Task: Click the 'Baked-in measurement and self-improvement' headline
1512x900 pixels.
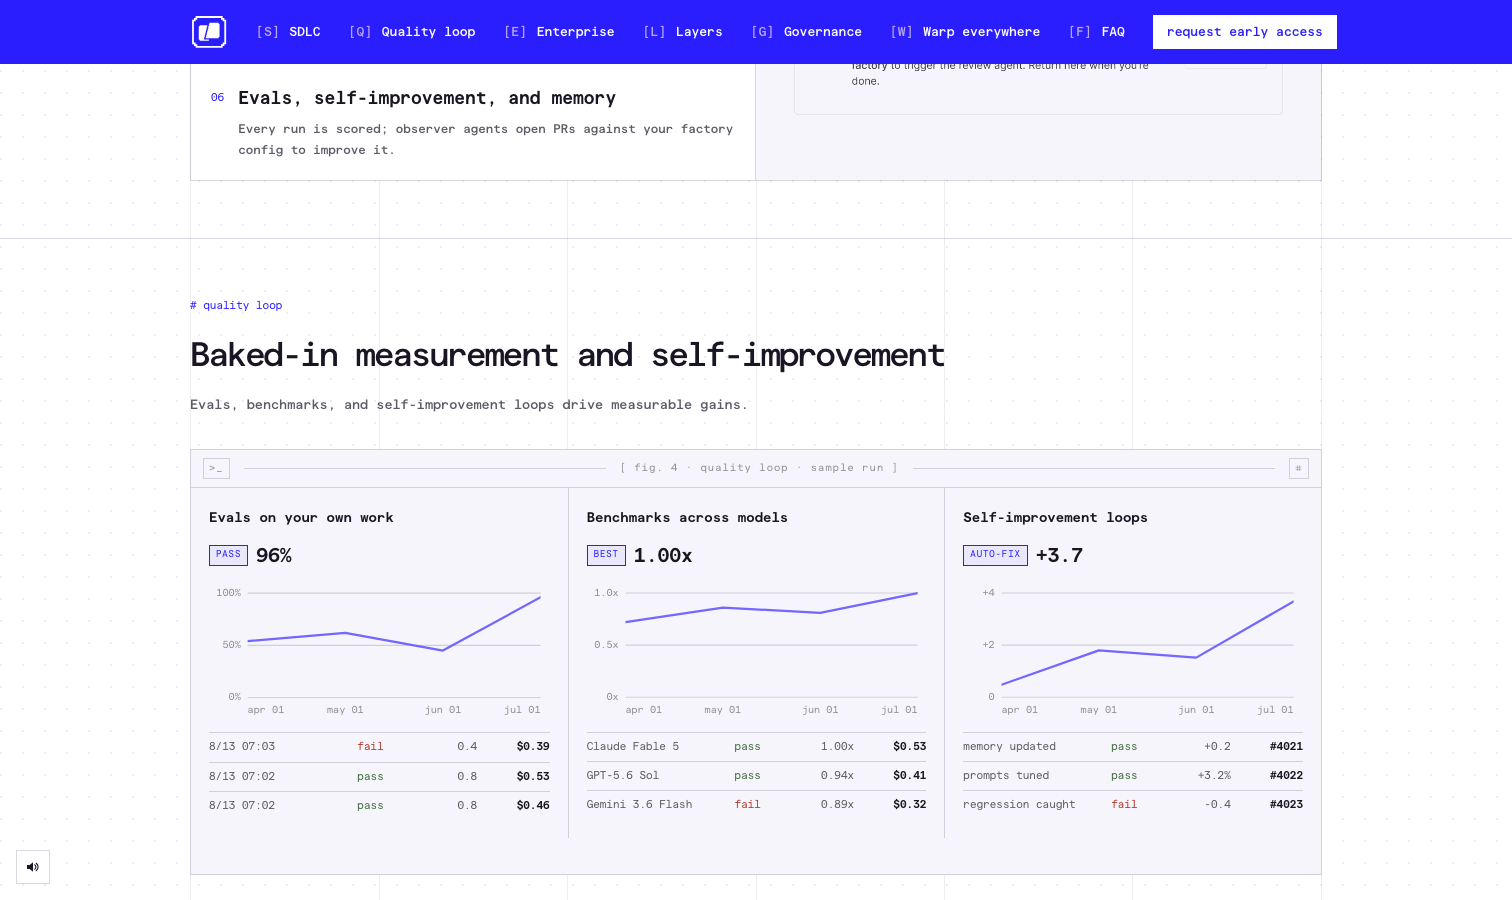Action: tap(567, 355)
